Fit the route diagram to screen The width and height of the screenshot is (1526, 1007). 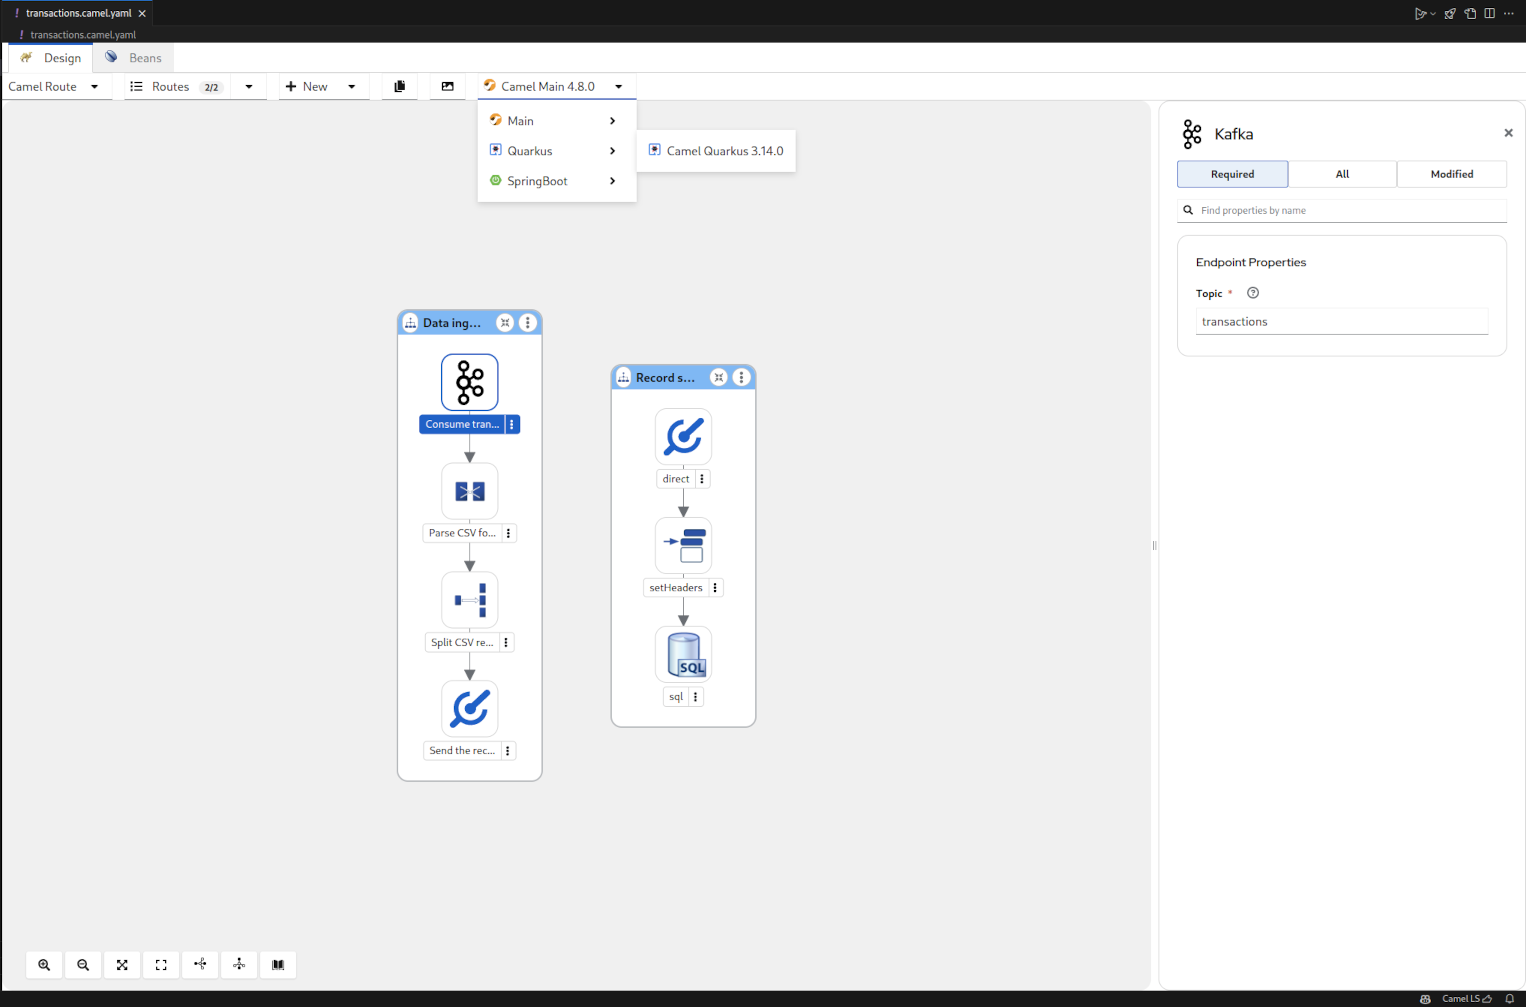[x=122, y=965]
